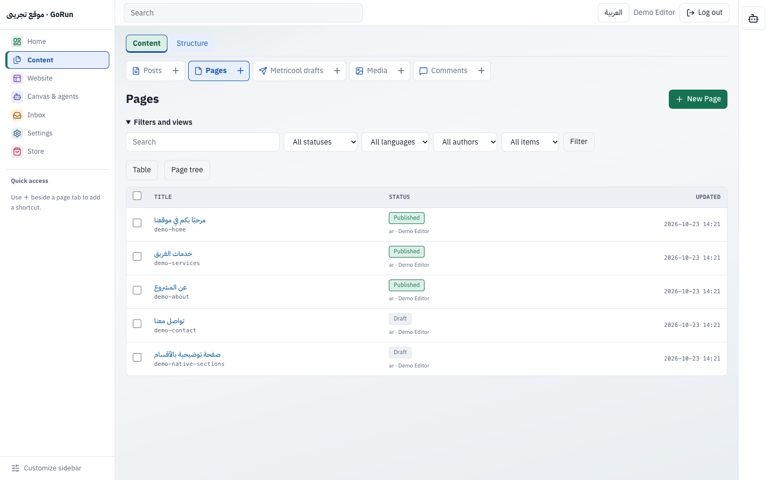
Task: Open the All statuses dropdown
Action: pos(321,142)
